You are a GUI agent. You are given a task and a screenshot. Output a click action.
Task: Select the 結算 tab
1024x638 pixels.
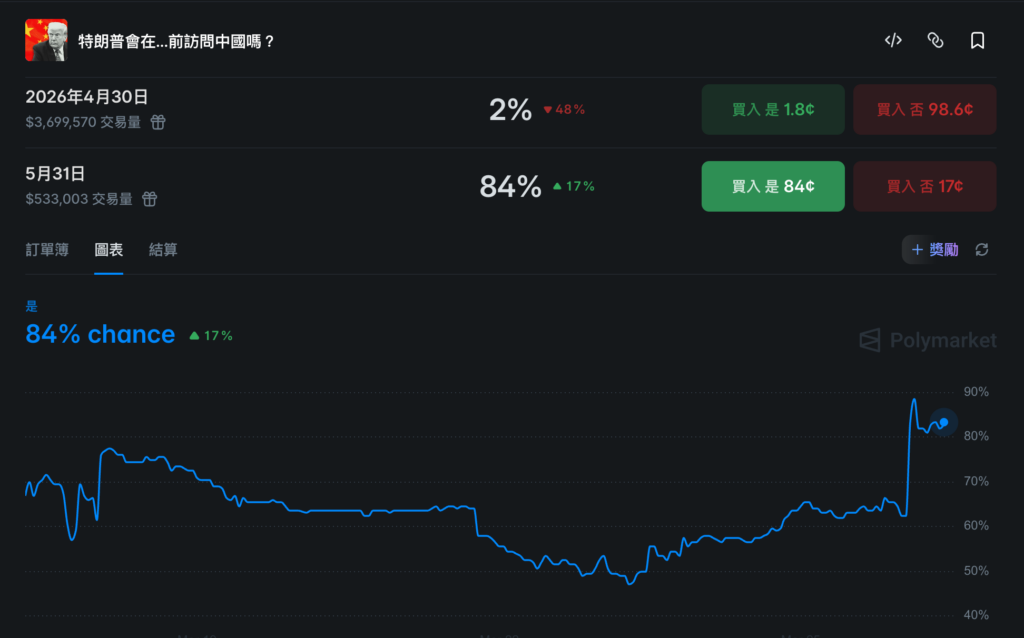[x=163, y=250]
